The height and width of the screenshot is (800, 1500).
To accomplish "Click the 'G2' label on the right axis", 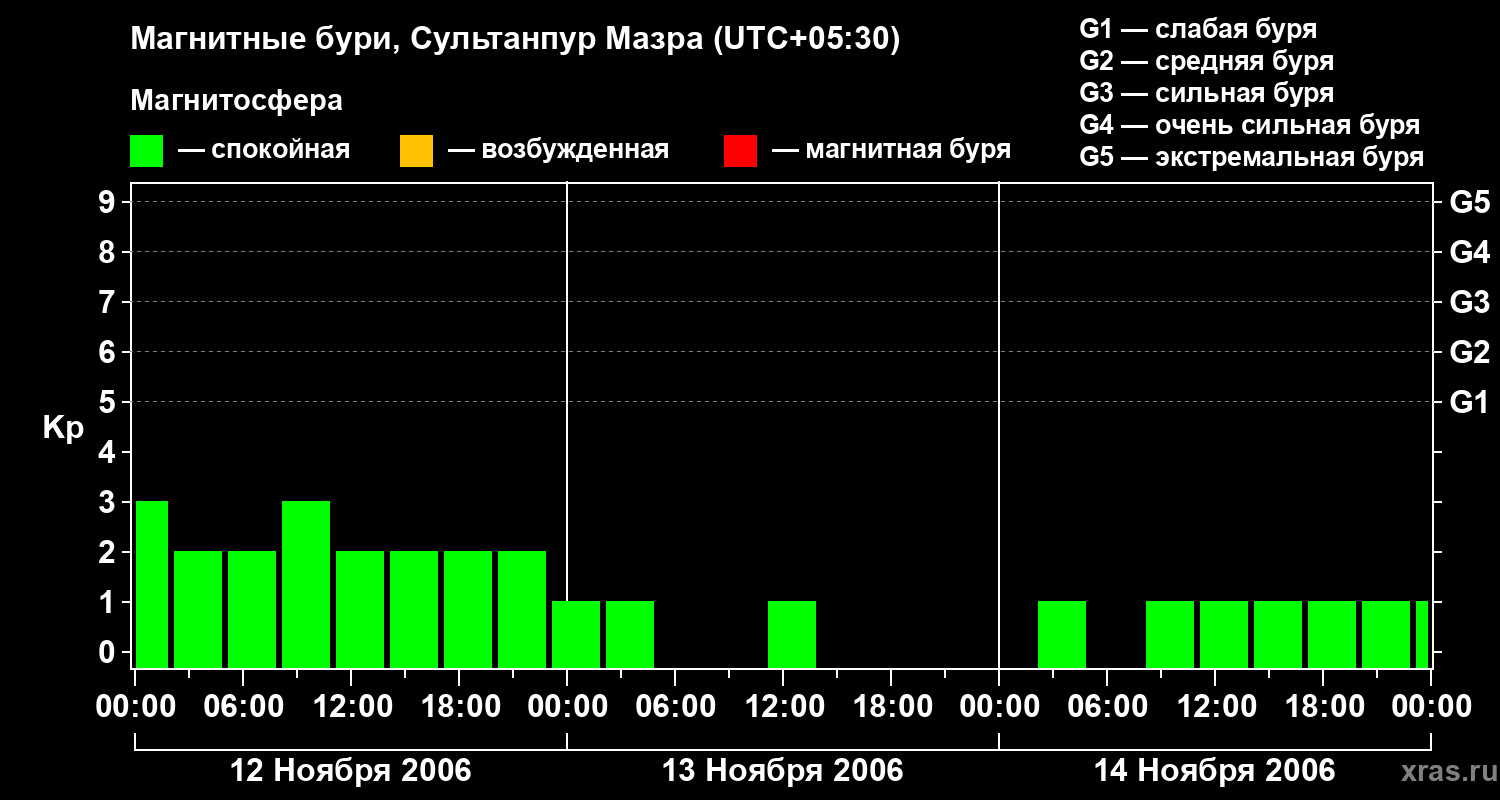I will (1470, 352).
